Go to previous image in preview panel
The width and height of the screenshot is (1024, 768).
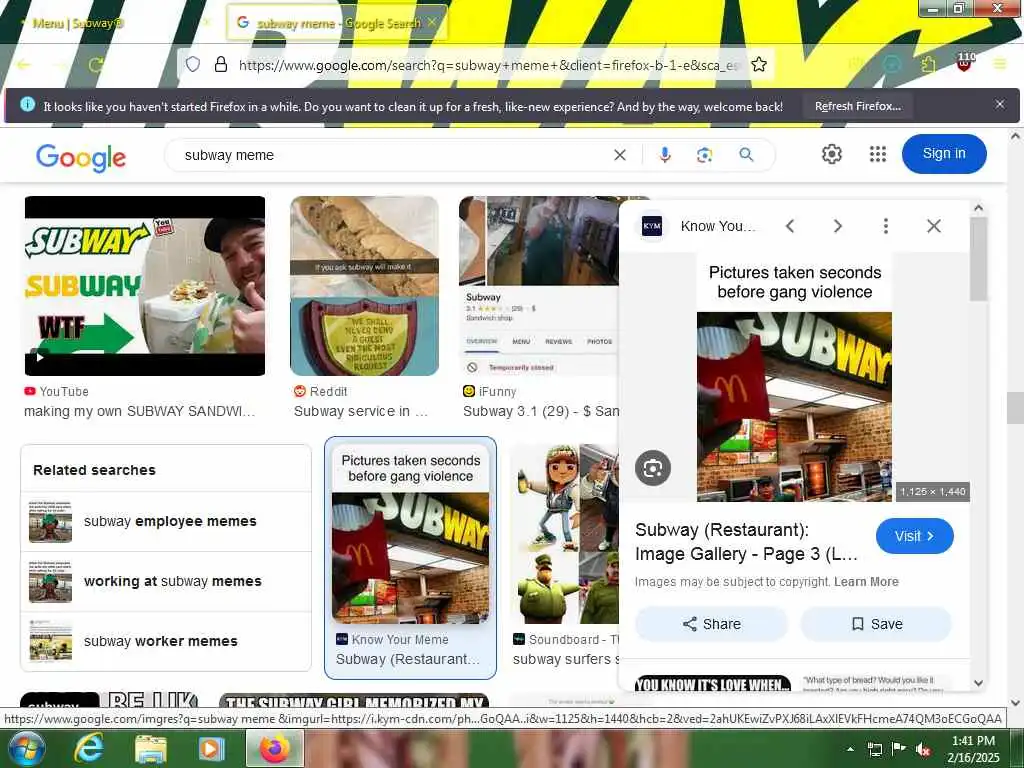click(x=790, y=226)
